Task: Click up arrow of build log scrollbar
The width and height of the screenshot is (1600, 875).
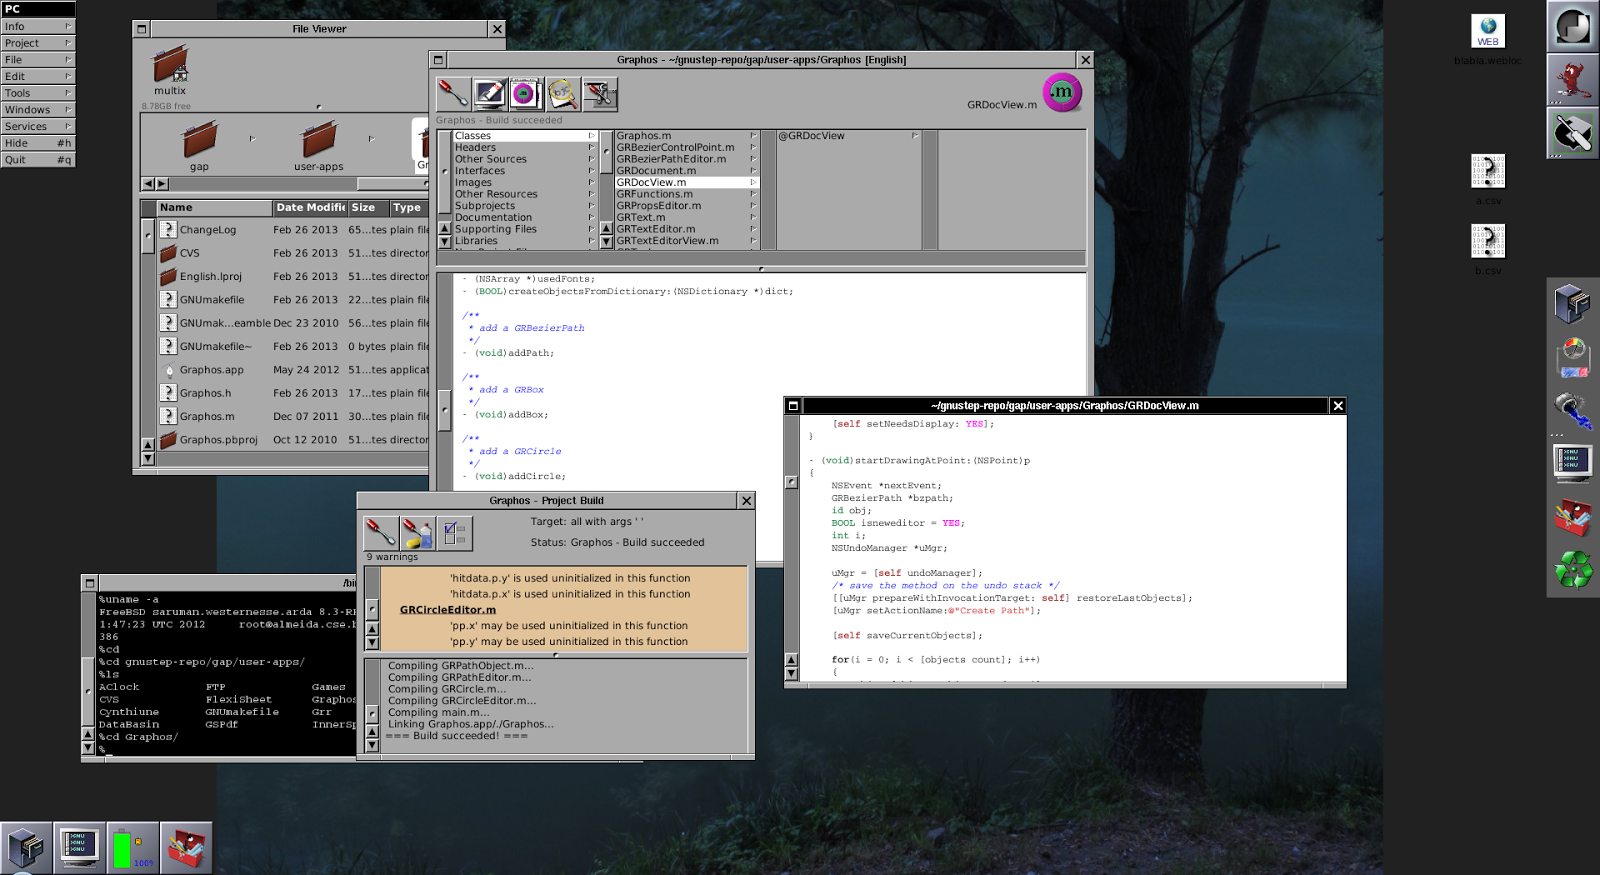Action: pos(372,732)
